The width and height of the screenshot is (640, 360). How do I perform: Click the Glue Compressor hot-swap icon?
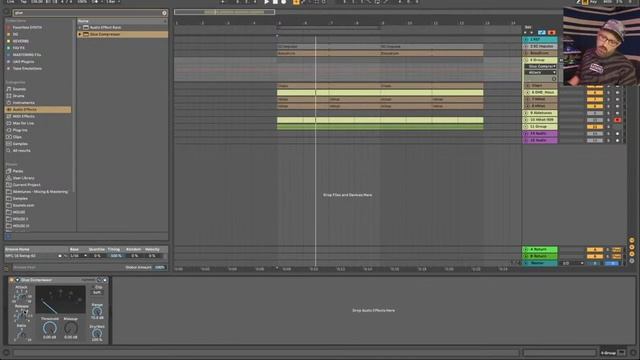tap(99, 280)
